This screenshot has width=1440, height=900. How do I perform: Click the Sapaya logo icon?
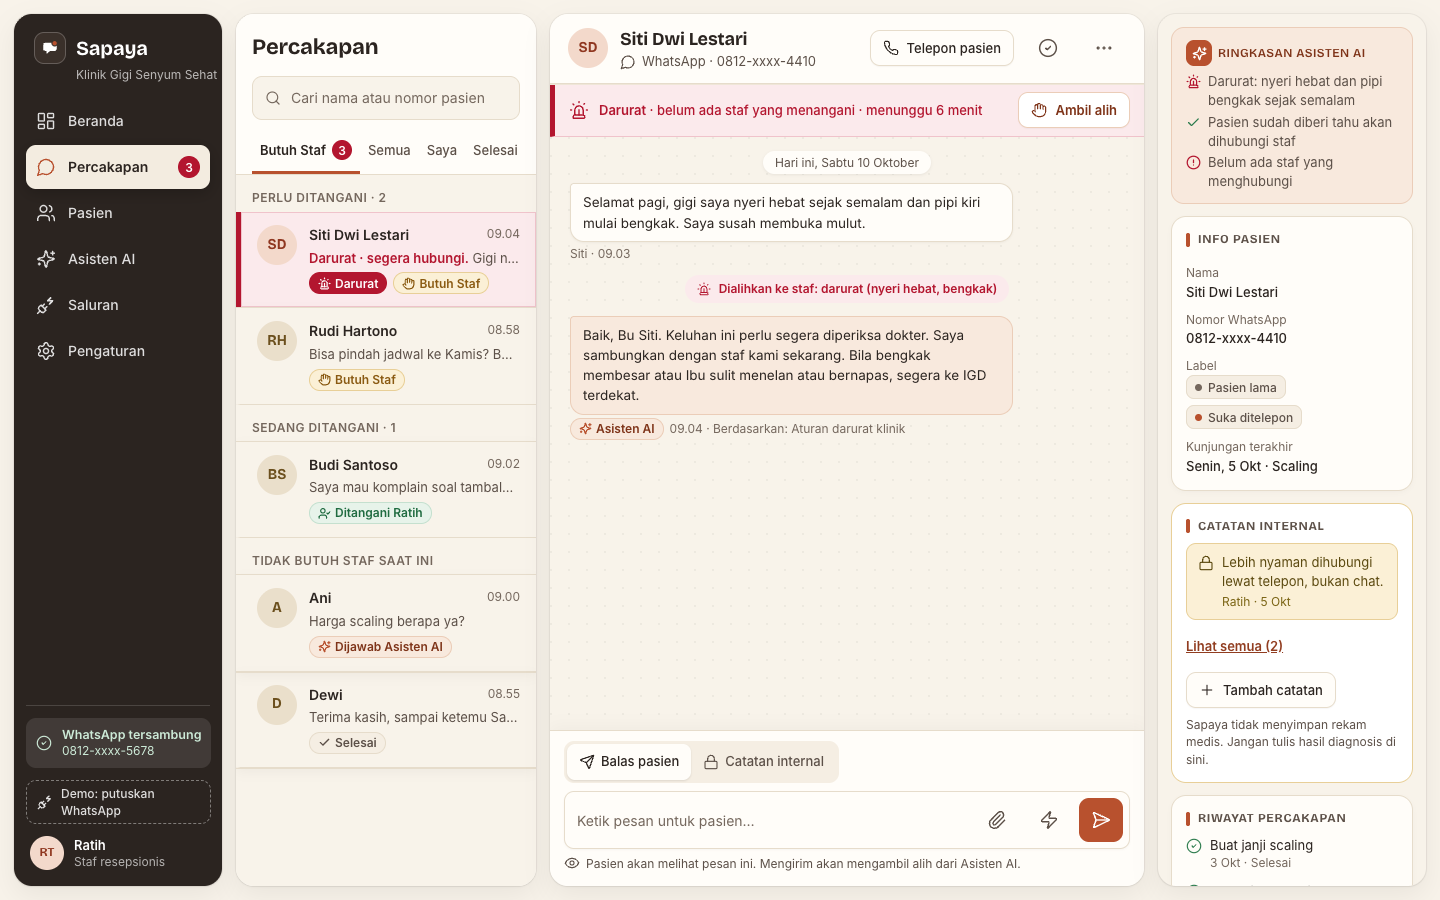click(50, 48)
